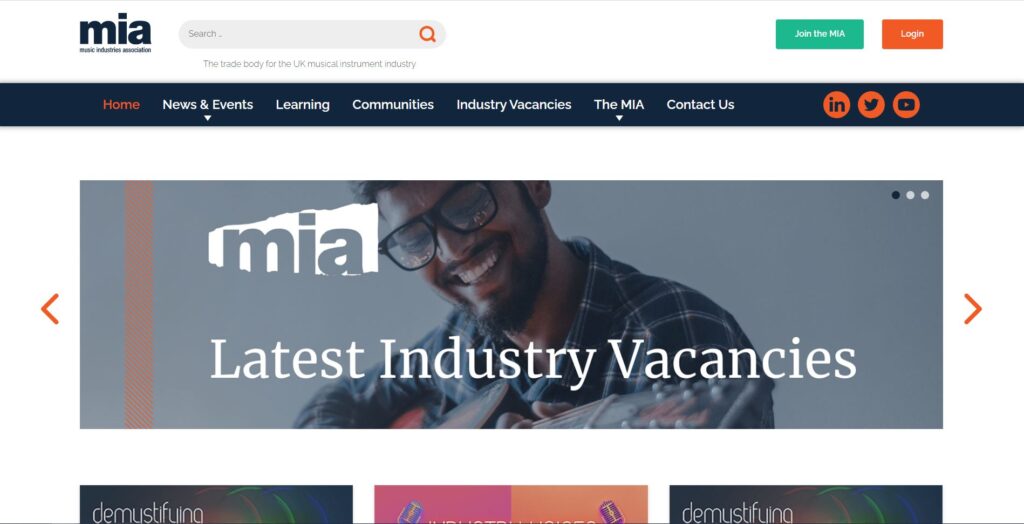This screenshot has height=524, width=1024.
Task: Open the Communities menu item
Action: coord(393,105)
